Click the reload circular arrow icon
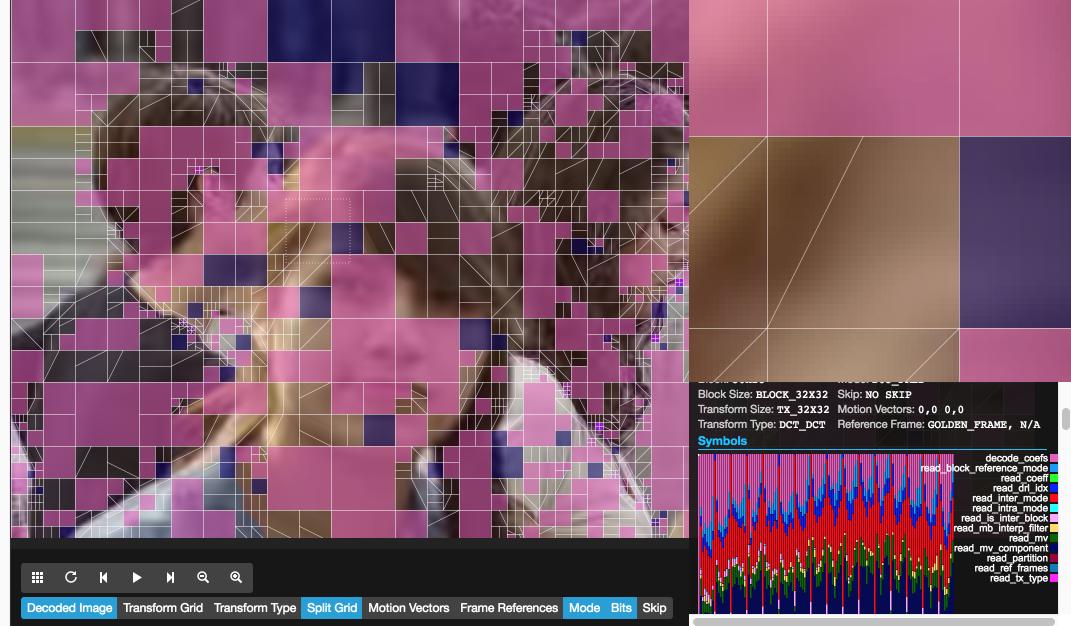This screenshot has width=1071, height=626. 70,577
